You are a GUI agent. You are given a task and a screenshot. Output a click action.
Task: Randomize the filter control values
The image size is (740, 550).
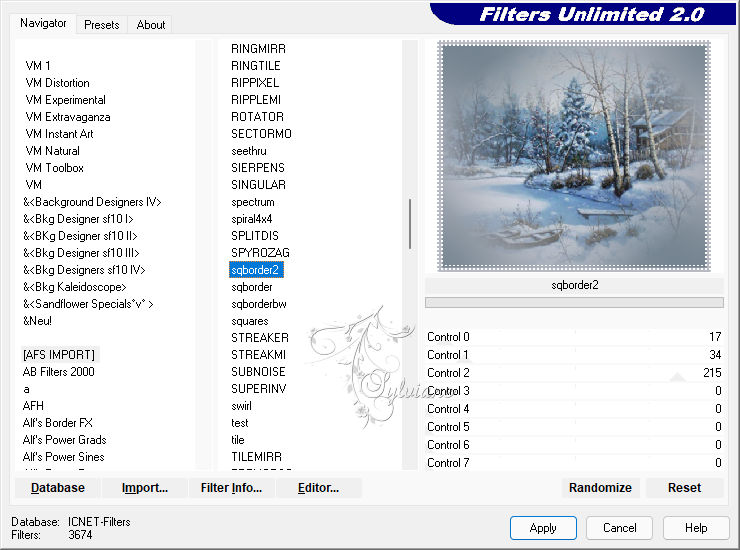(x=600, y=488)
